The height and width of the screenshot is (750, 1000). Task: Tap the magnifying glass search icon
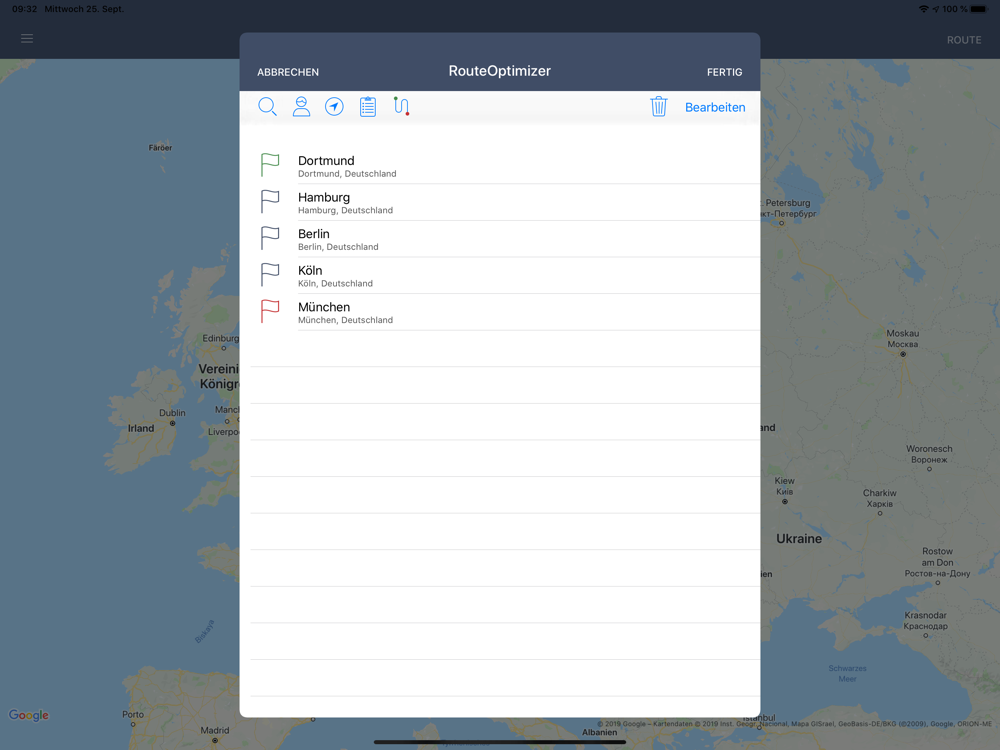tap(267, 107)
